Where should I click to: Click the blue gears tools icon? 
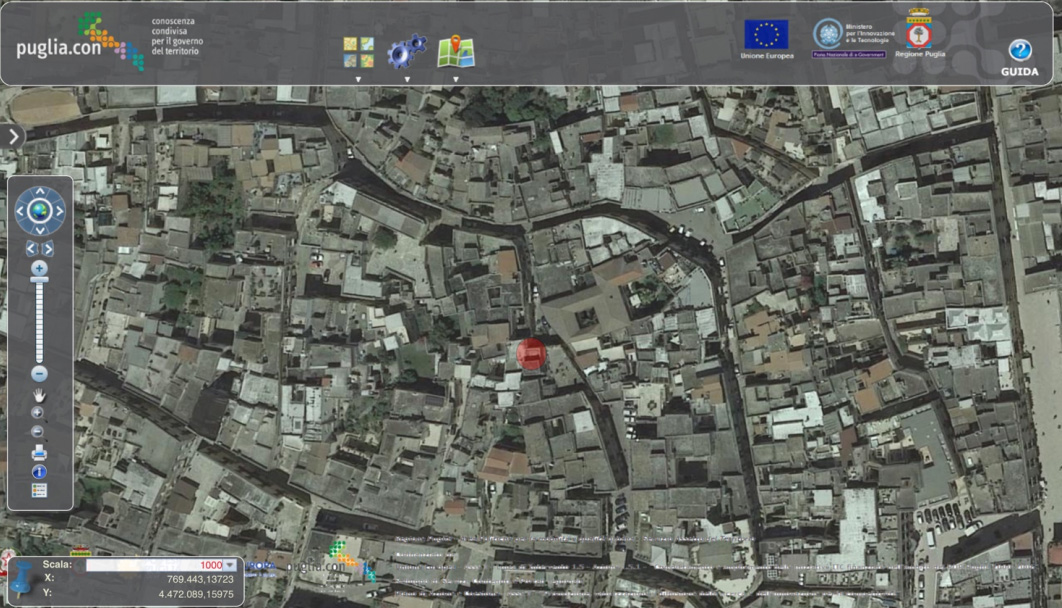point(406,50)
